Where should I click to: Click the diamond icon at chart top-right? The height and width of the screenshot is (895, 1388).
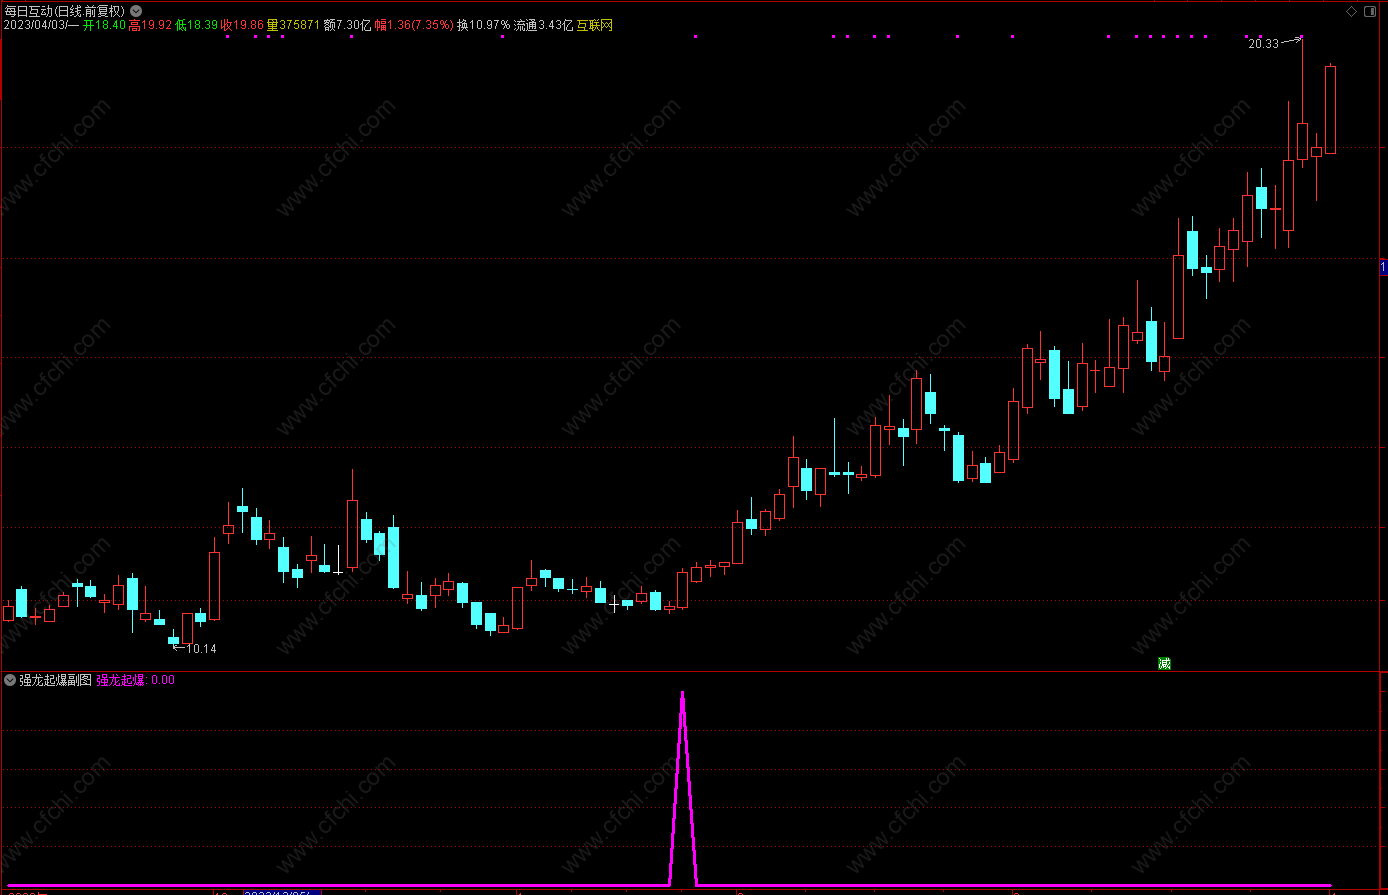(x=1352, y=11)
